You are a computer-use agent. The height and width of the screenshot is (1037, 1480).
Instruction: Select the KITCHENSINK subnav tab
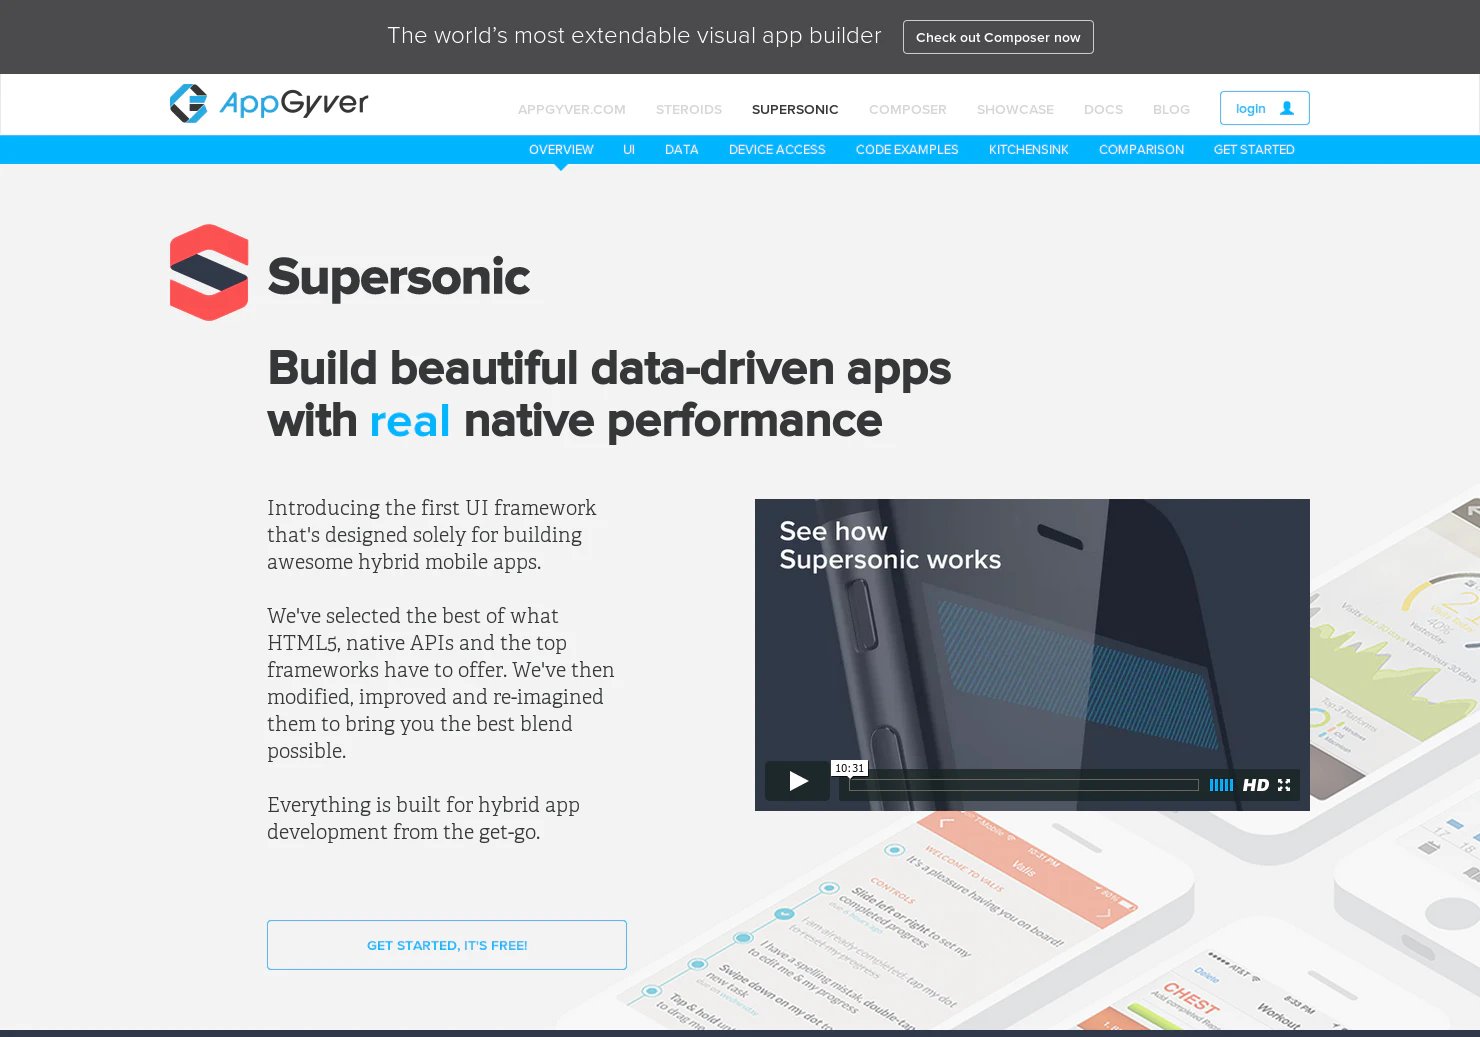click(x=1029, y=150)
